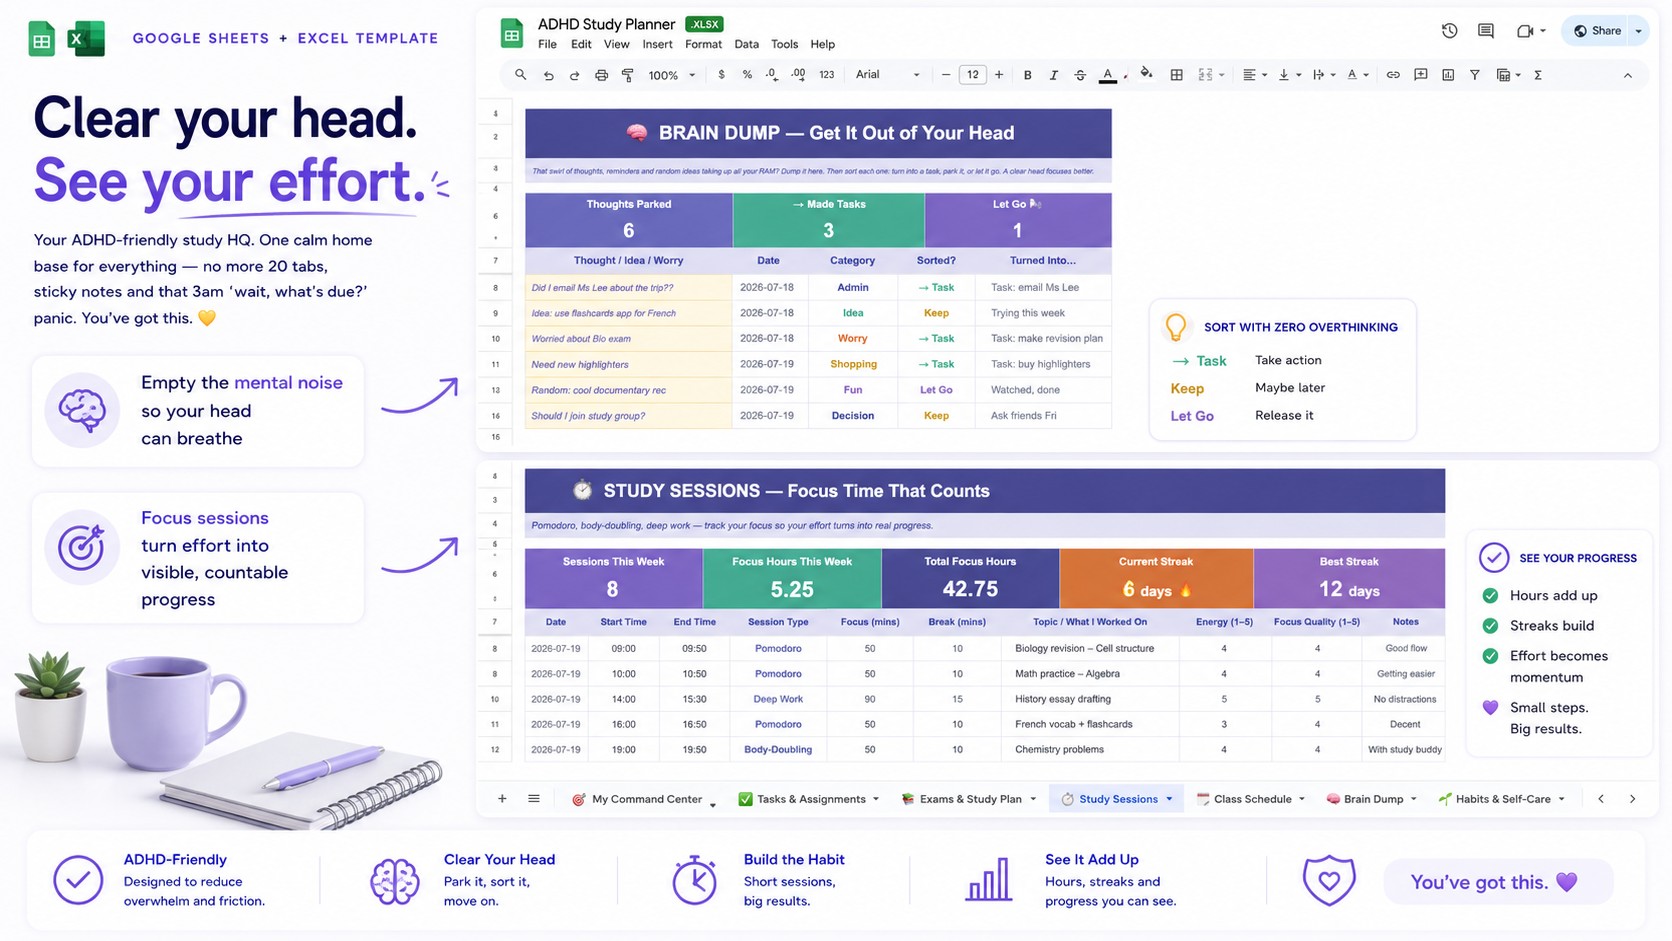Open the Arial font dropdown
1672x941 pixels.
tap(887, 75)
